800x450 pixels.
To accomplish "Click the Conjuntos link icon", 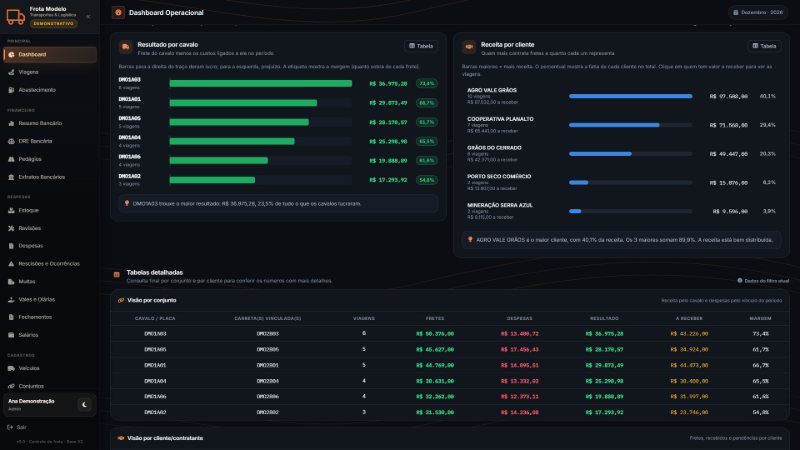I will (11, 386).
